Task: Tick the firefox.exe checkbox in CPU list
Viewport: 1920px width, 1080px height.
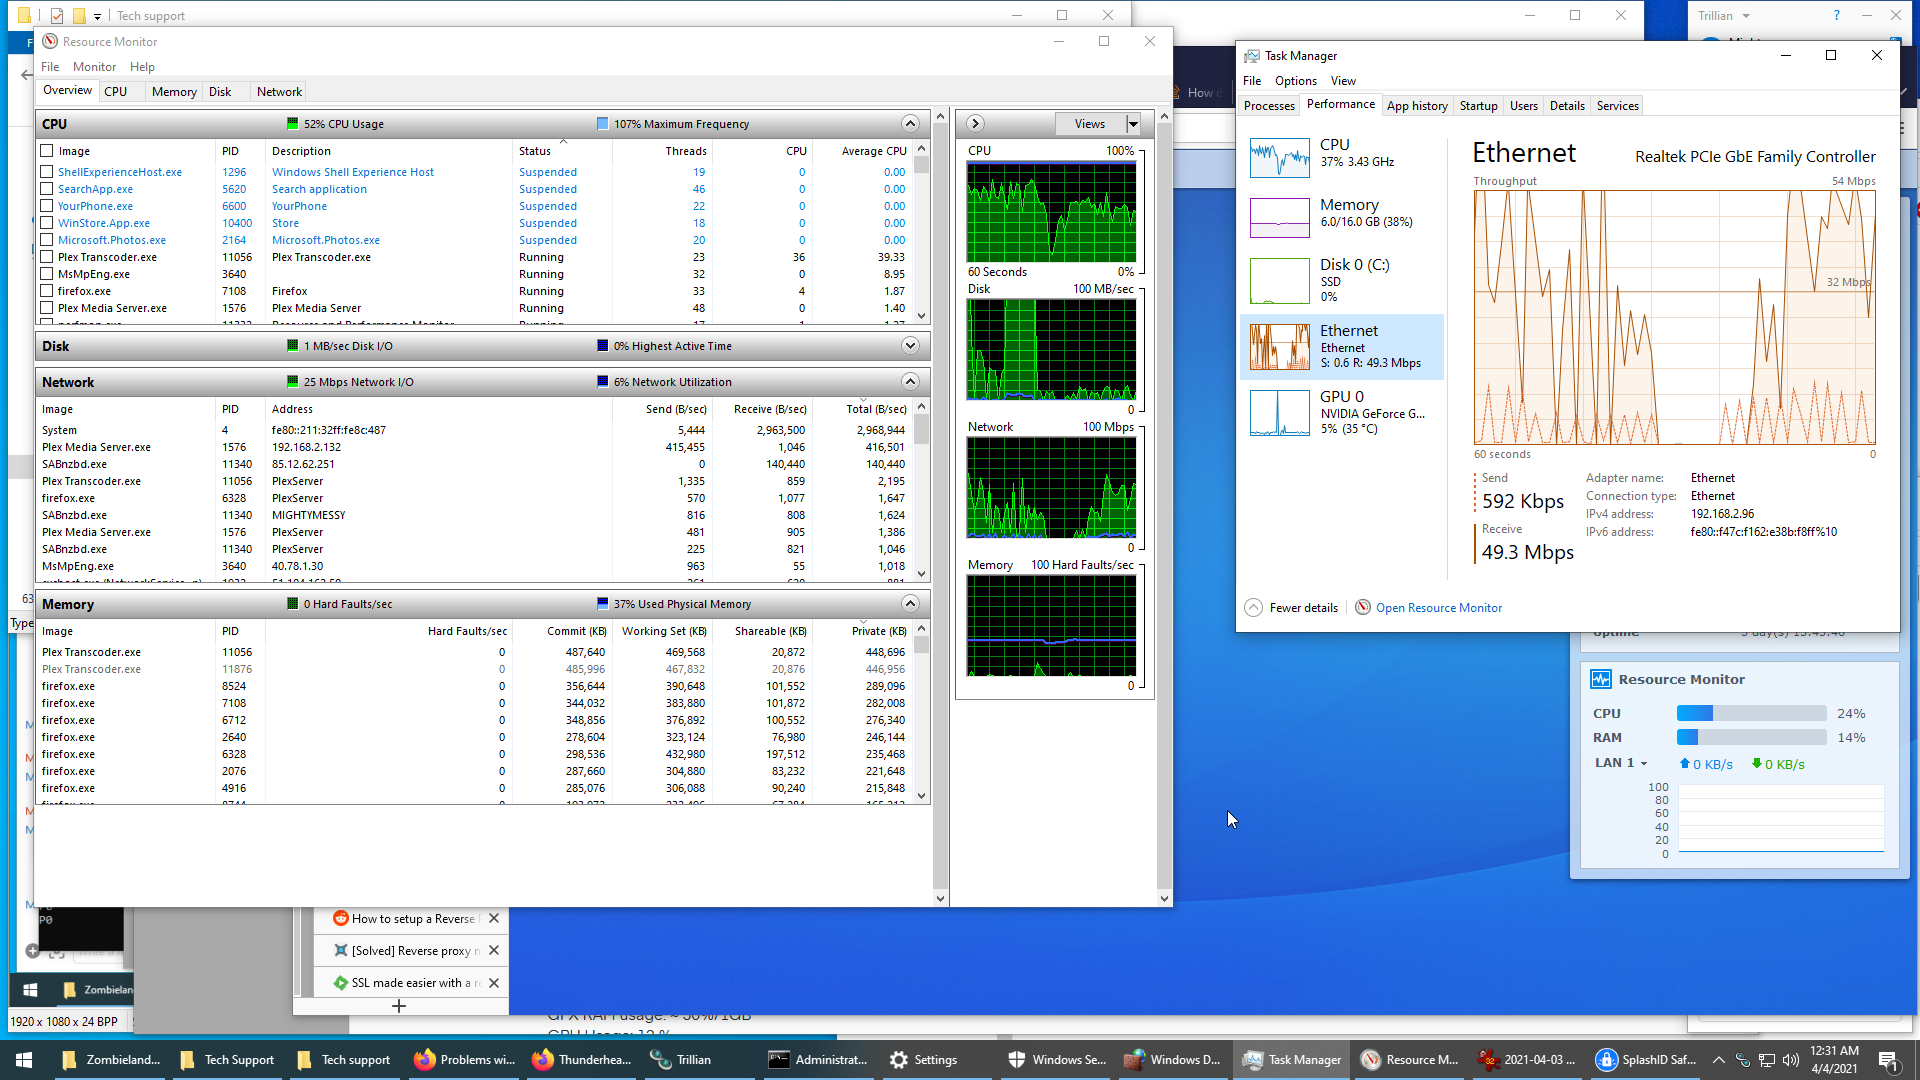Action: coord(47,291)
